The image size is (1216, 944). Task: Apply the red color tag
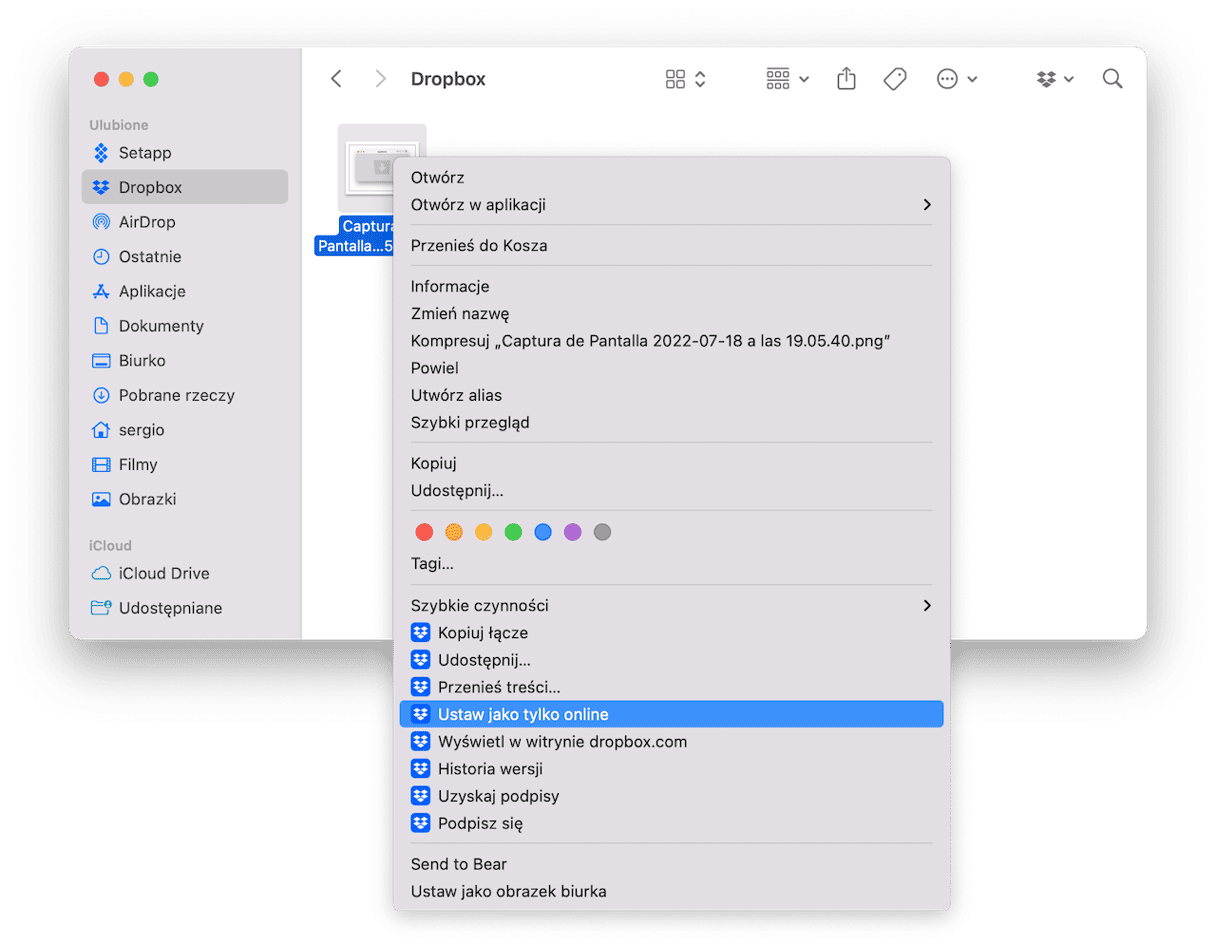(424, 532)
